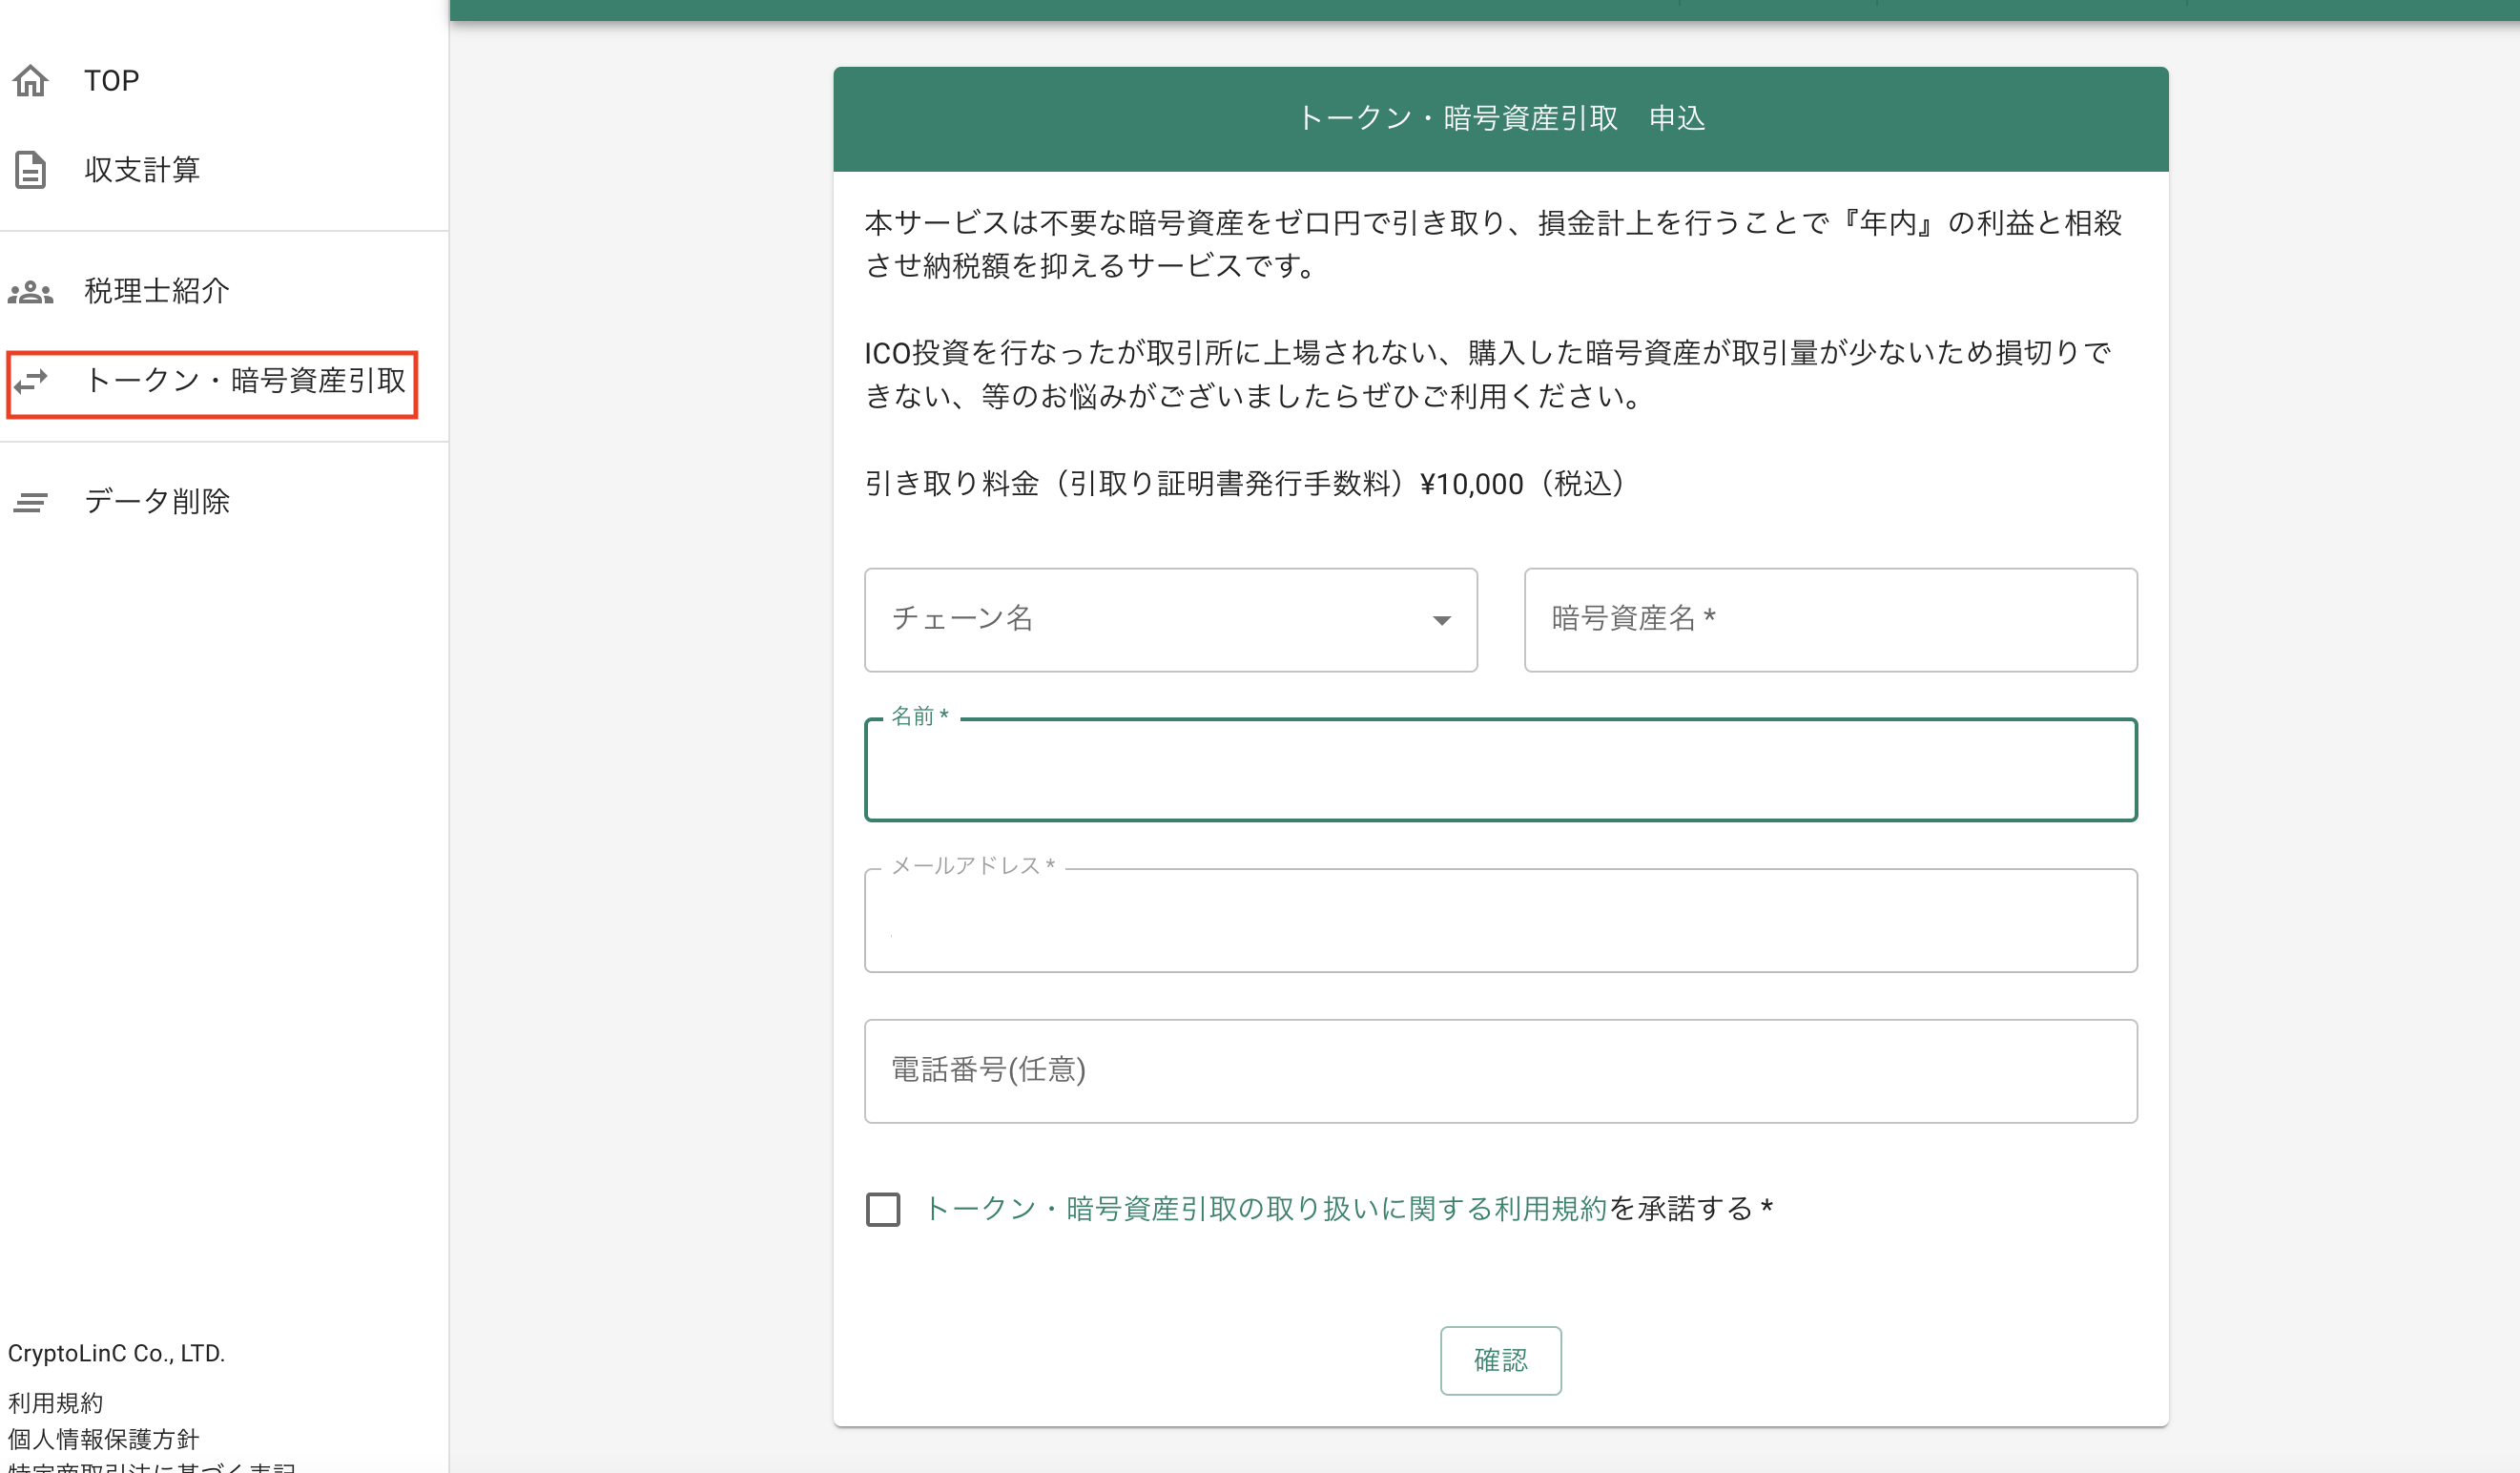This screenshot has height=1473, width=2520.
Task: Check agreement to token withdrawal terms
Action: tap(883, 1210)
